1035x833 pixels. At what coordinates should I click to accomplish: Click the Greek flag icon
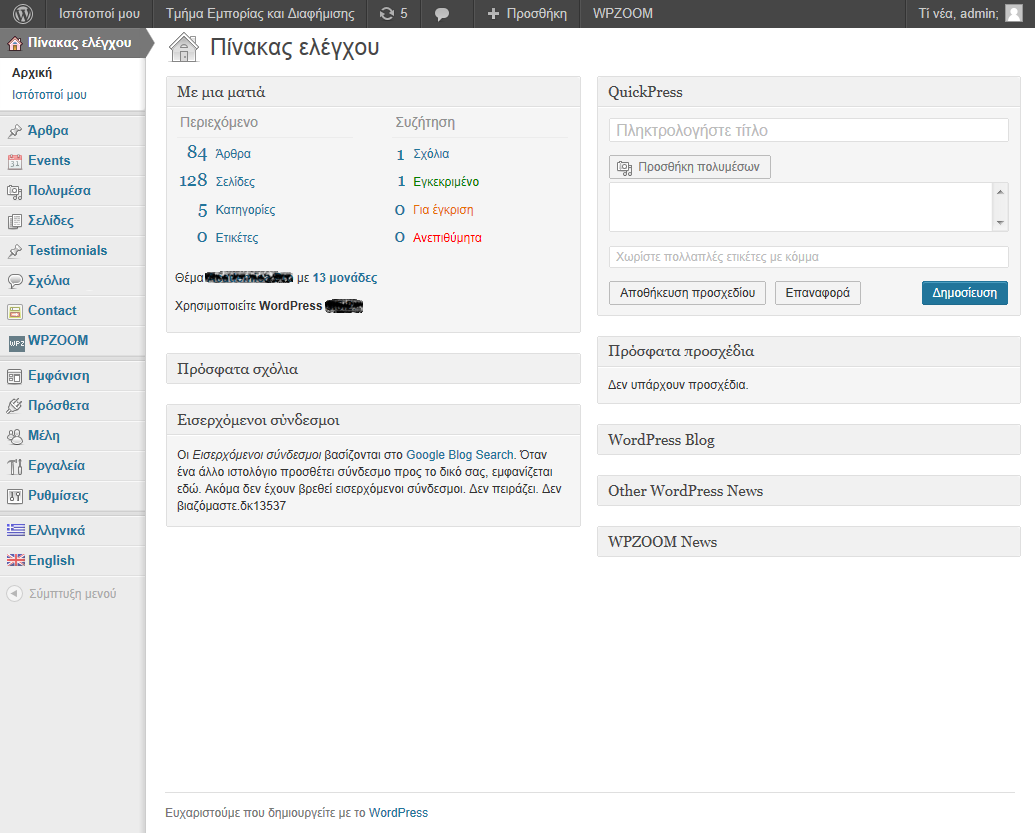click(16, 529)
